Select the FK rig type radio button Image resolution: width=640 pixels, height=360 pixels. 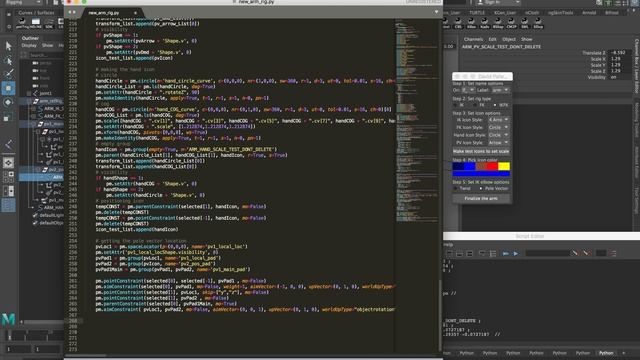tap(475, 105)
